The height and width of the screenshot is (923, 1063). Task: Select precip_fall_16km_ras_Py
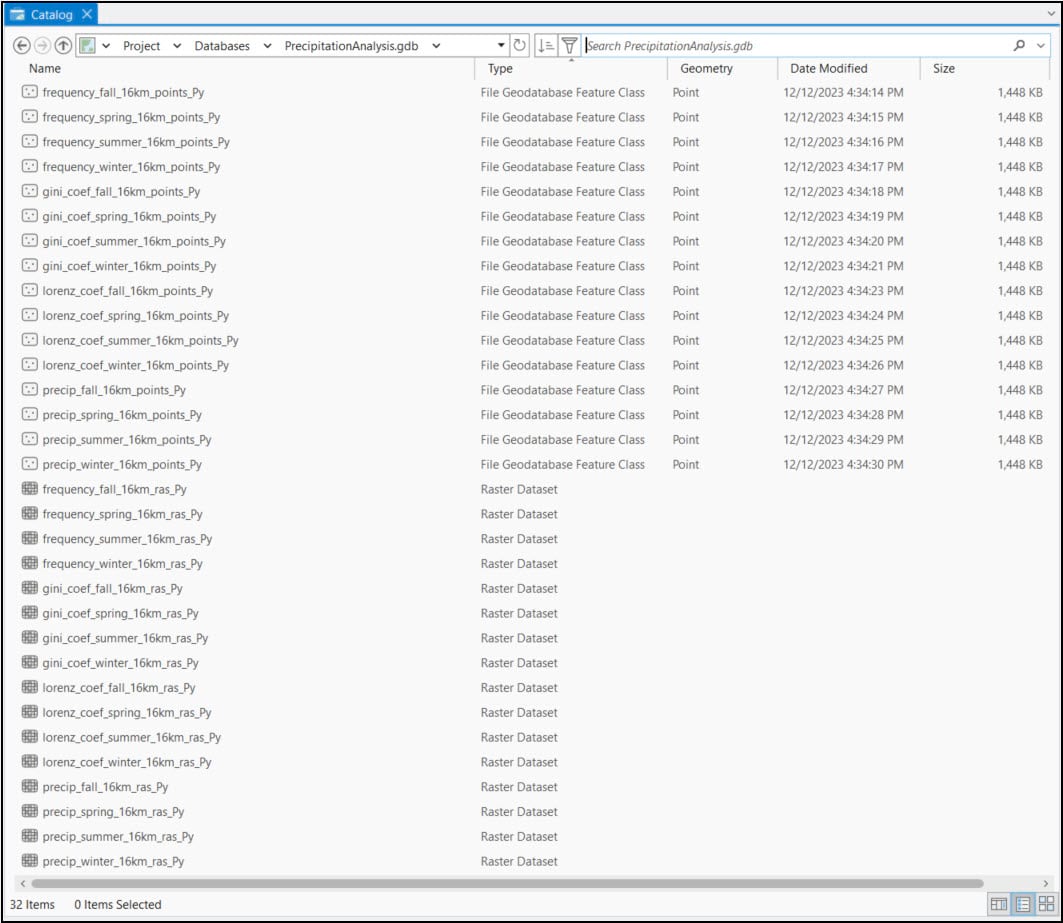[105, 787]
